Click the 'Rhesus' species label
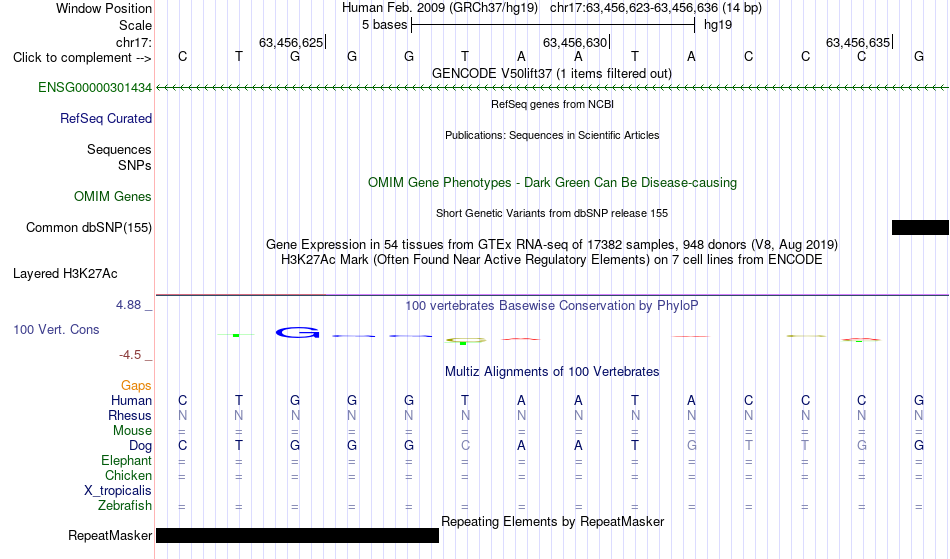950x559 pixels. tap(130, 415)
